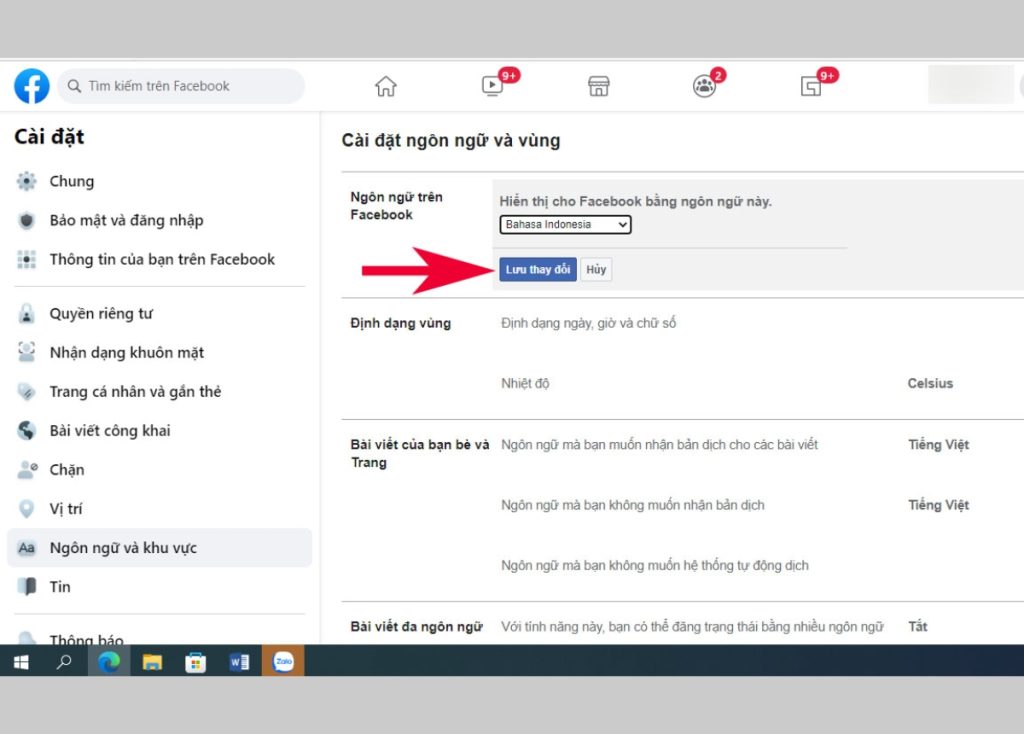Open the Groups icon in top bar
Viewport: 1024px width, 734px height.
coord(704,86)
